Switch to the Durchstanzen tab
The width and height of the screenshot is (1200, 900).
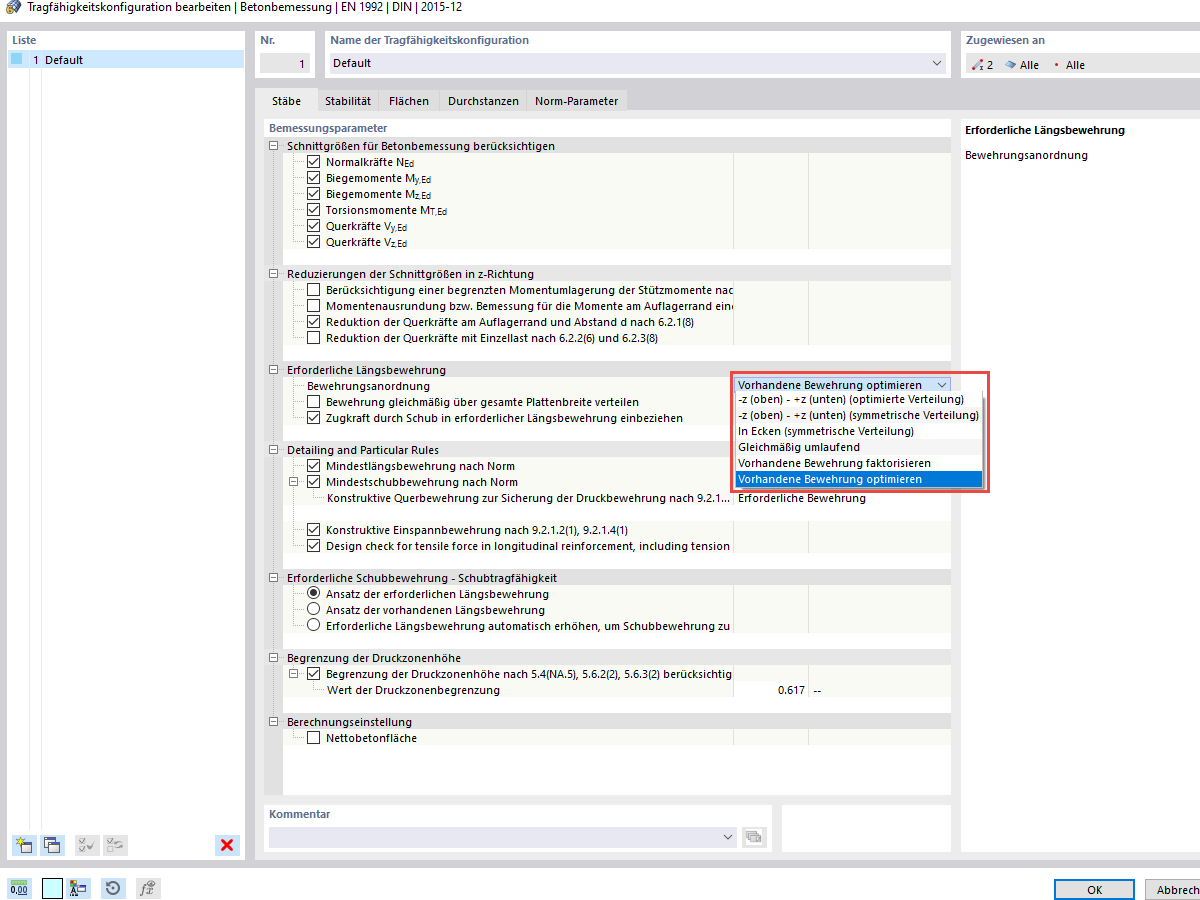click(x=483, y=101)
